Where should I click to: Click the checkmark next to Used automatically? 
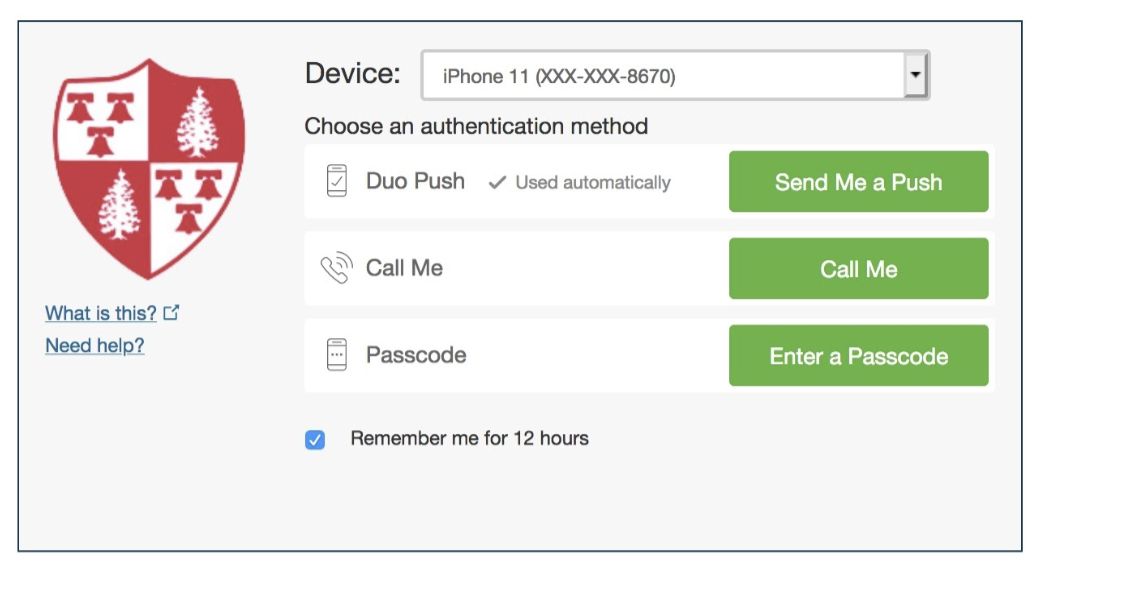pyautogui.click(x=497, y=183)
